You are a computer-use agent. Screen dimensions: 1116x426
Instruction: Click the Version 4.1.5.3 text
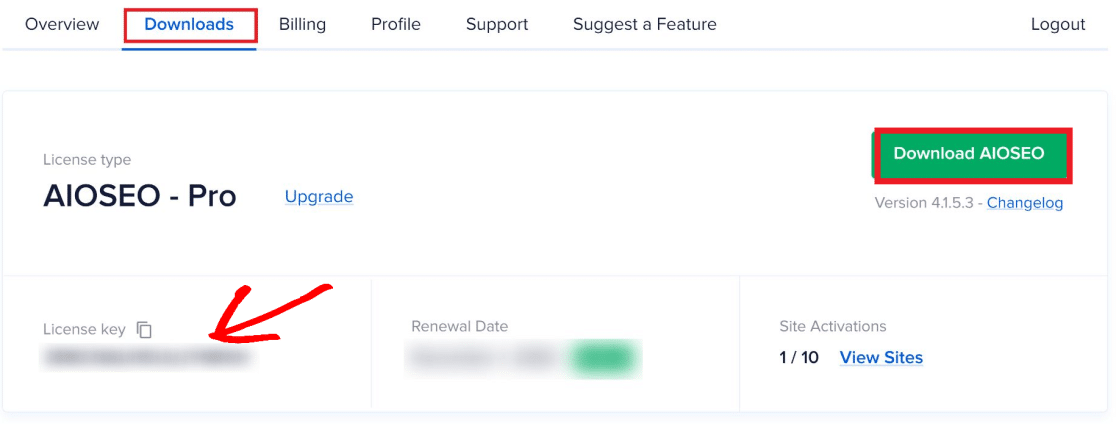927,203
